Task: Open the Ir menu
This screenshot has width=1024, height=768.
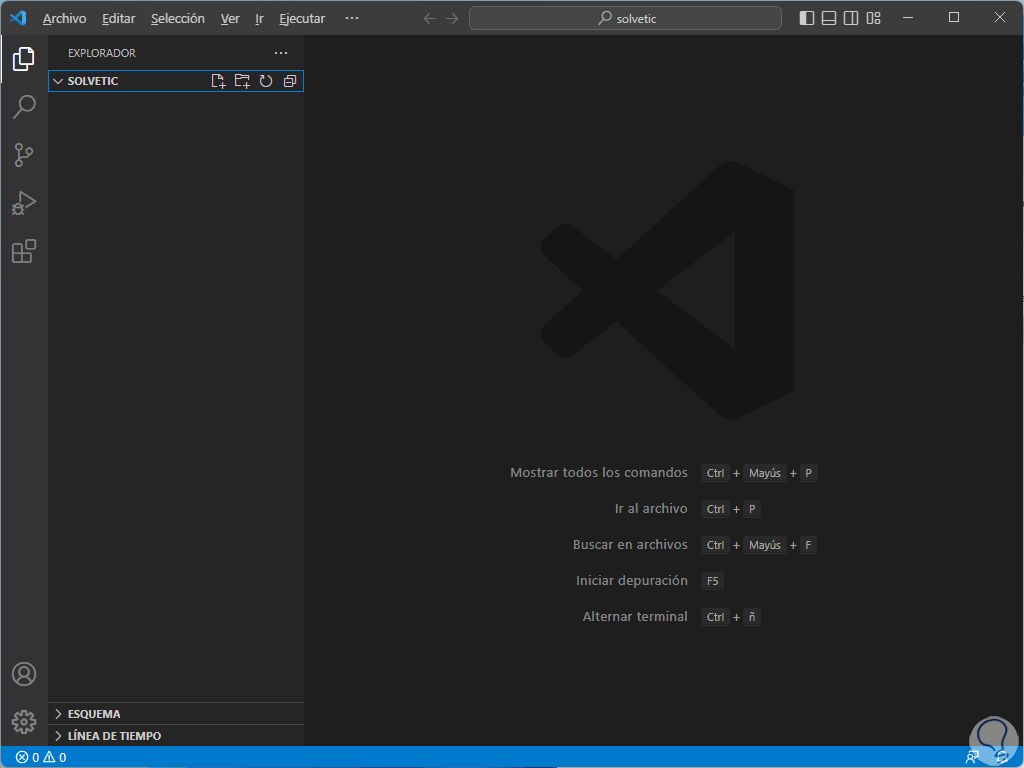Action: [x=259, y=18]
